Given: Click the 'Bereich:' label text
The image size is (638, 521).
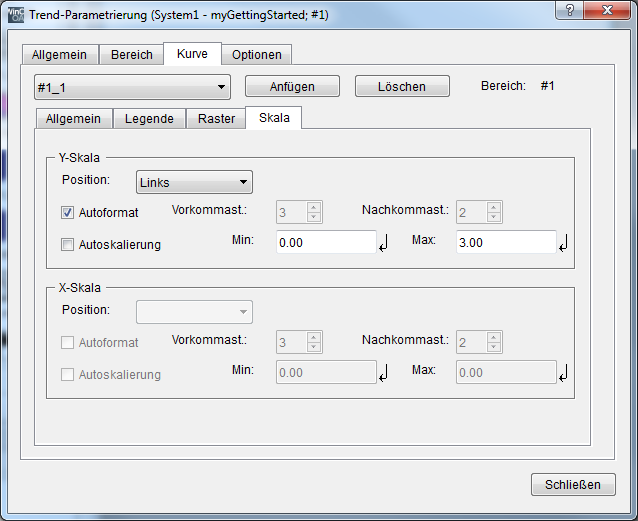Looking at the screenshot, I should (x=503, y=86).
